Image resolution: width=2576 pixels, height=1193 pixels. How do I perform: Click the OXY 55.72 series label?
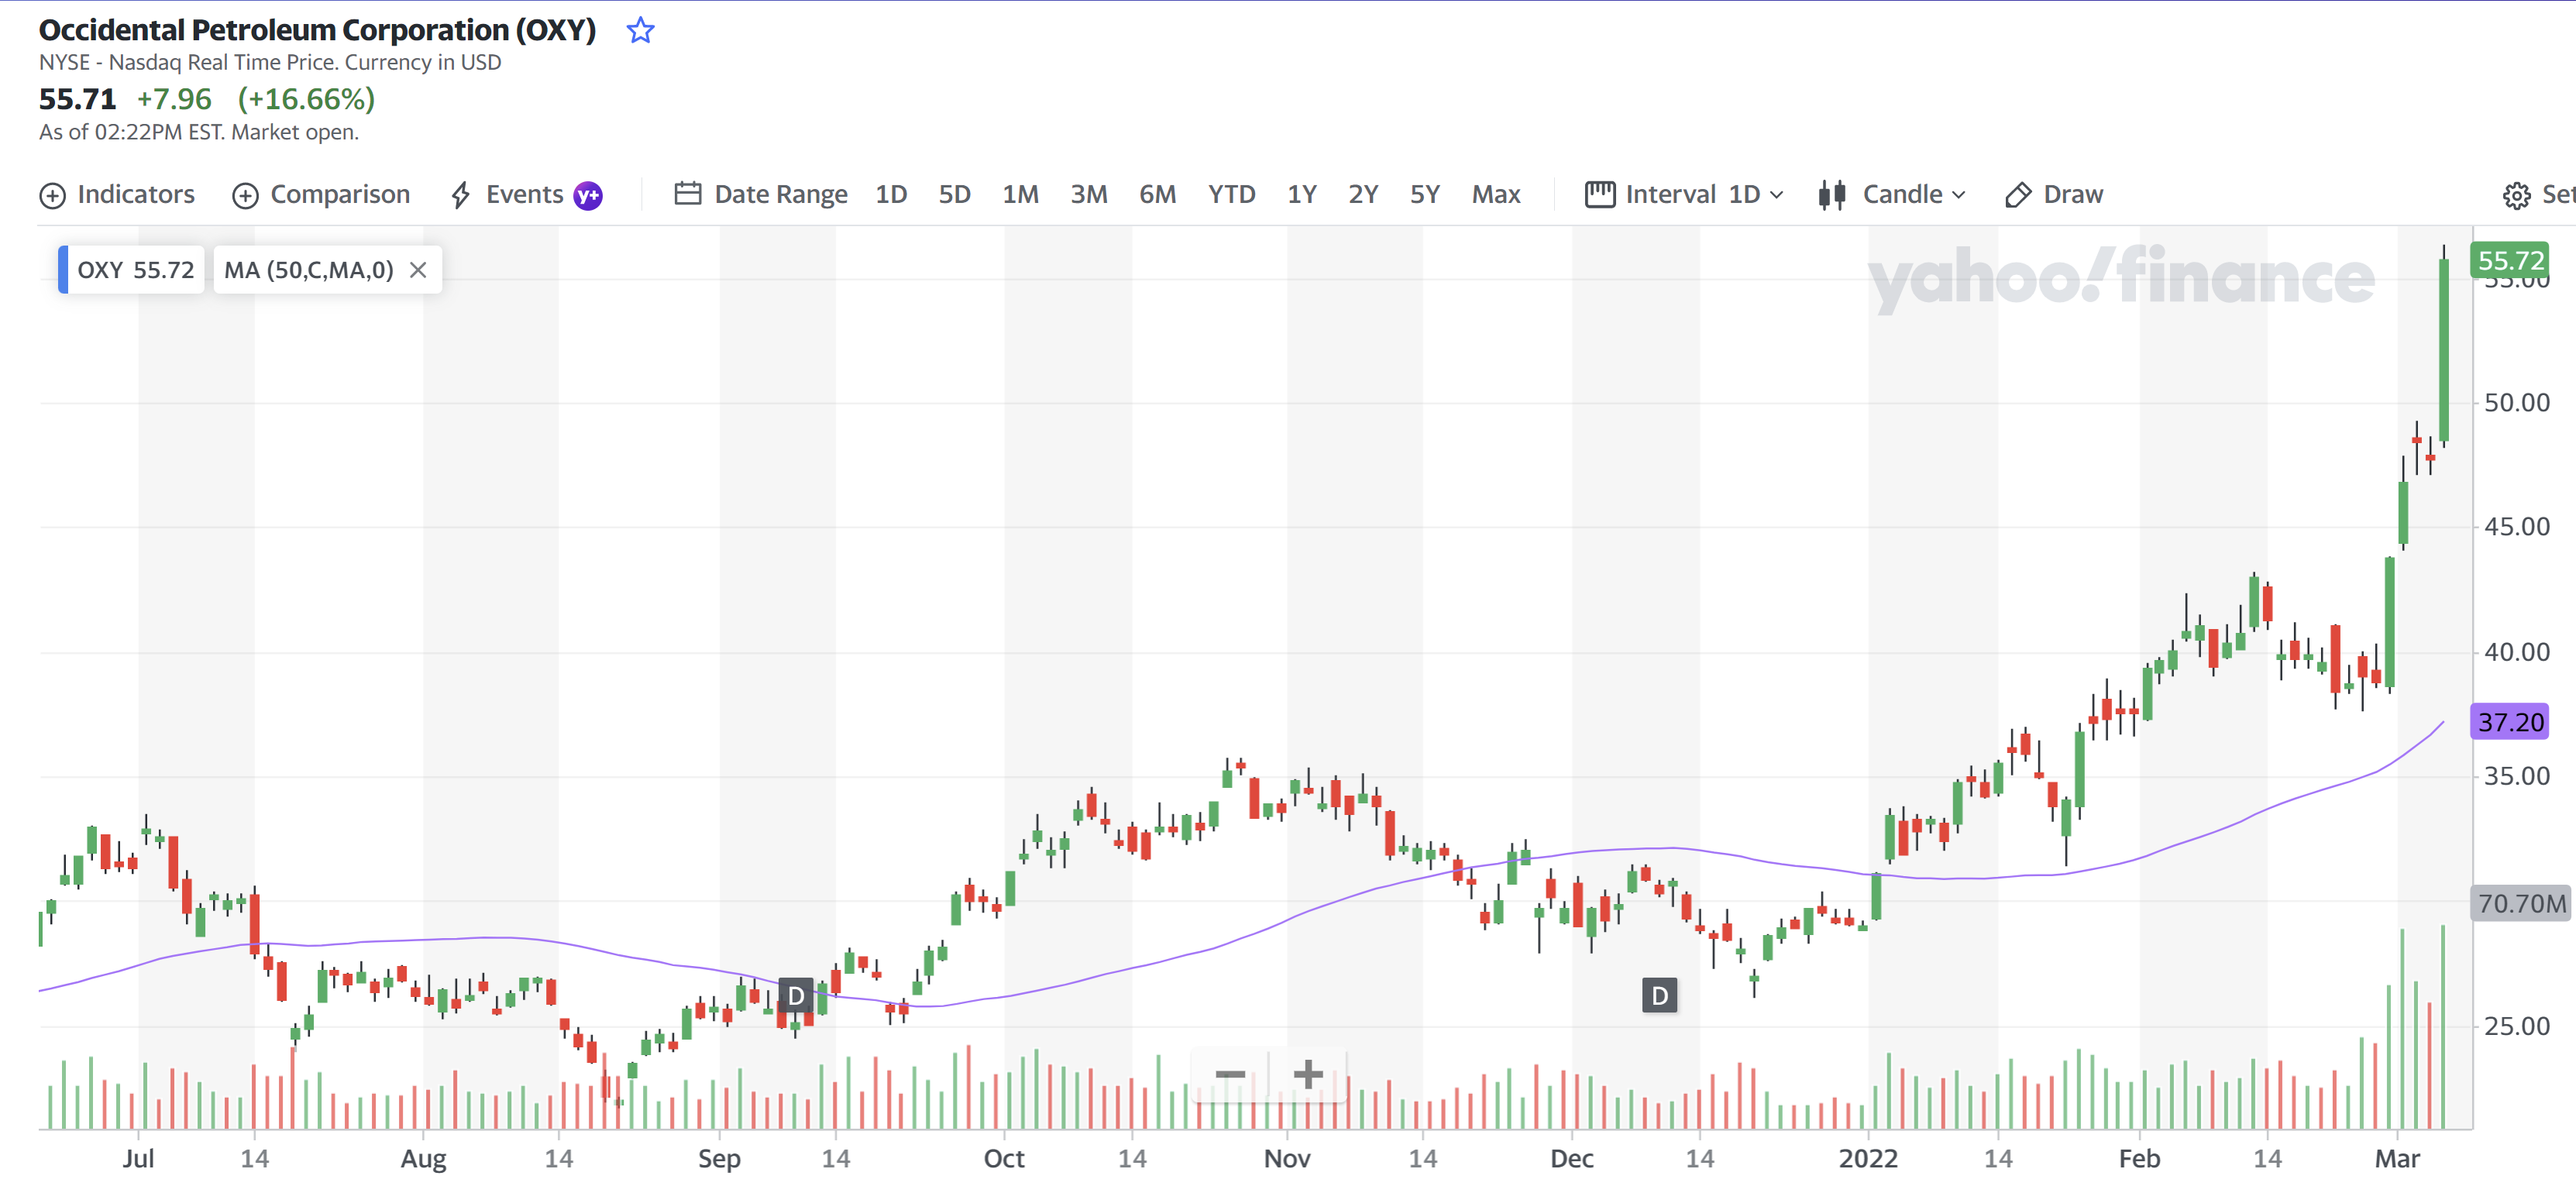pyautogui.click(x=131, y=270)
